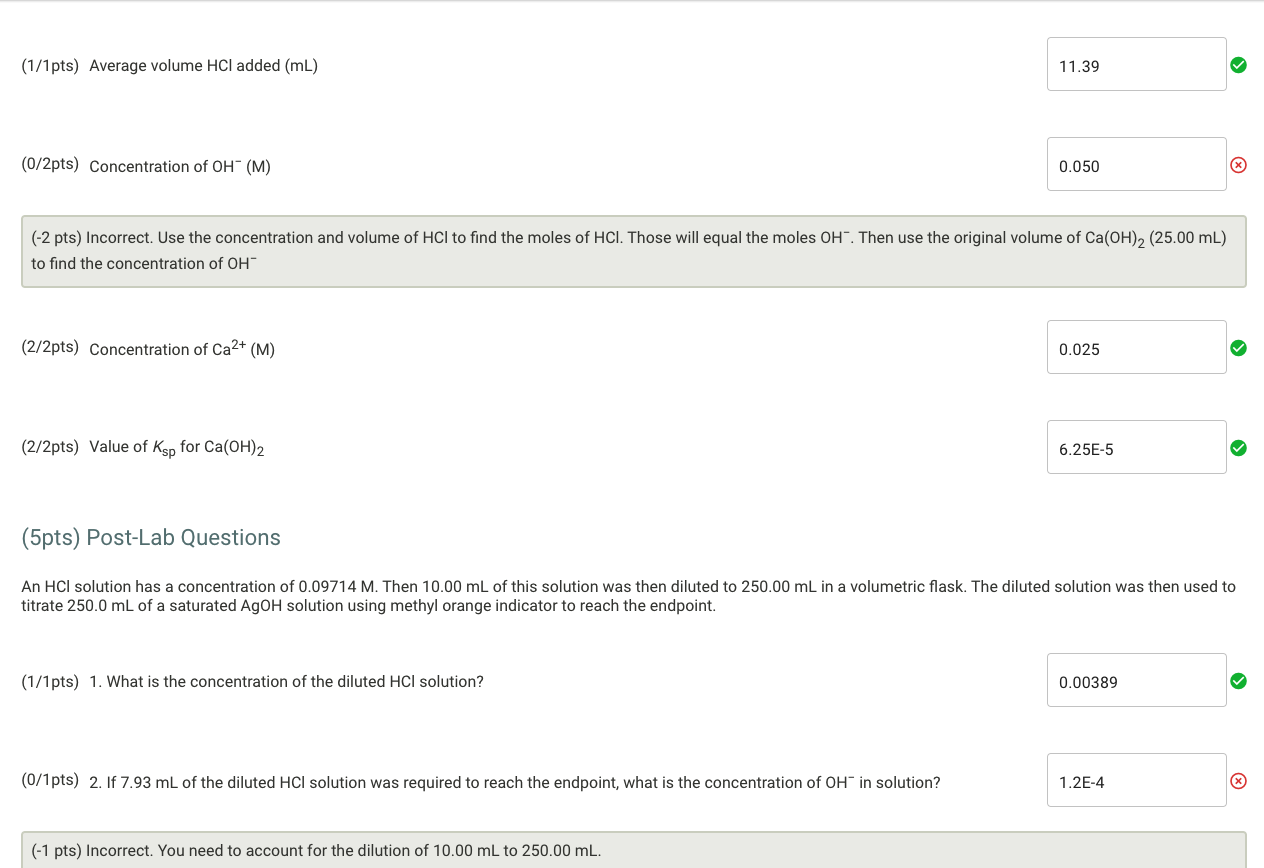1264x868 pixels.
Task: Click the answer box showing 0.050
Action: tap(1136, 164)
